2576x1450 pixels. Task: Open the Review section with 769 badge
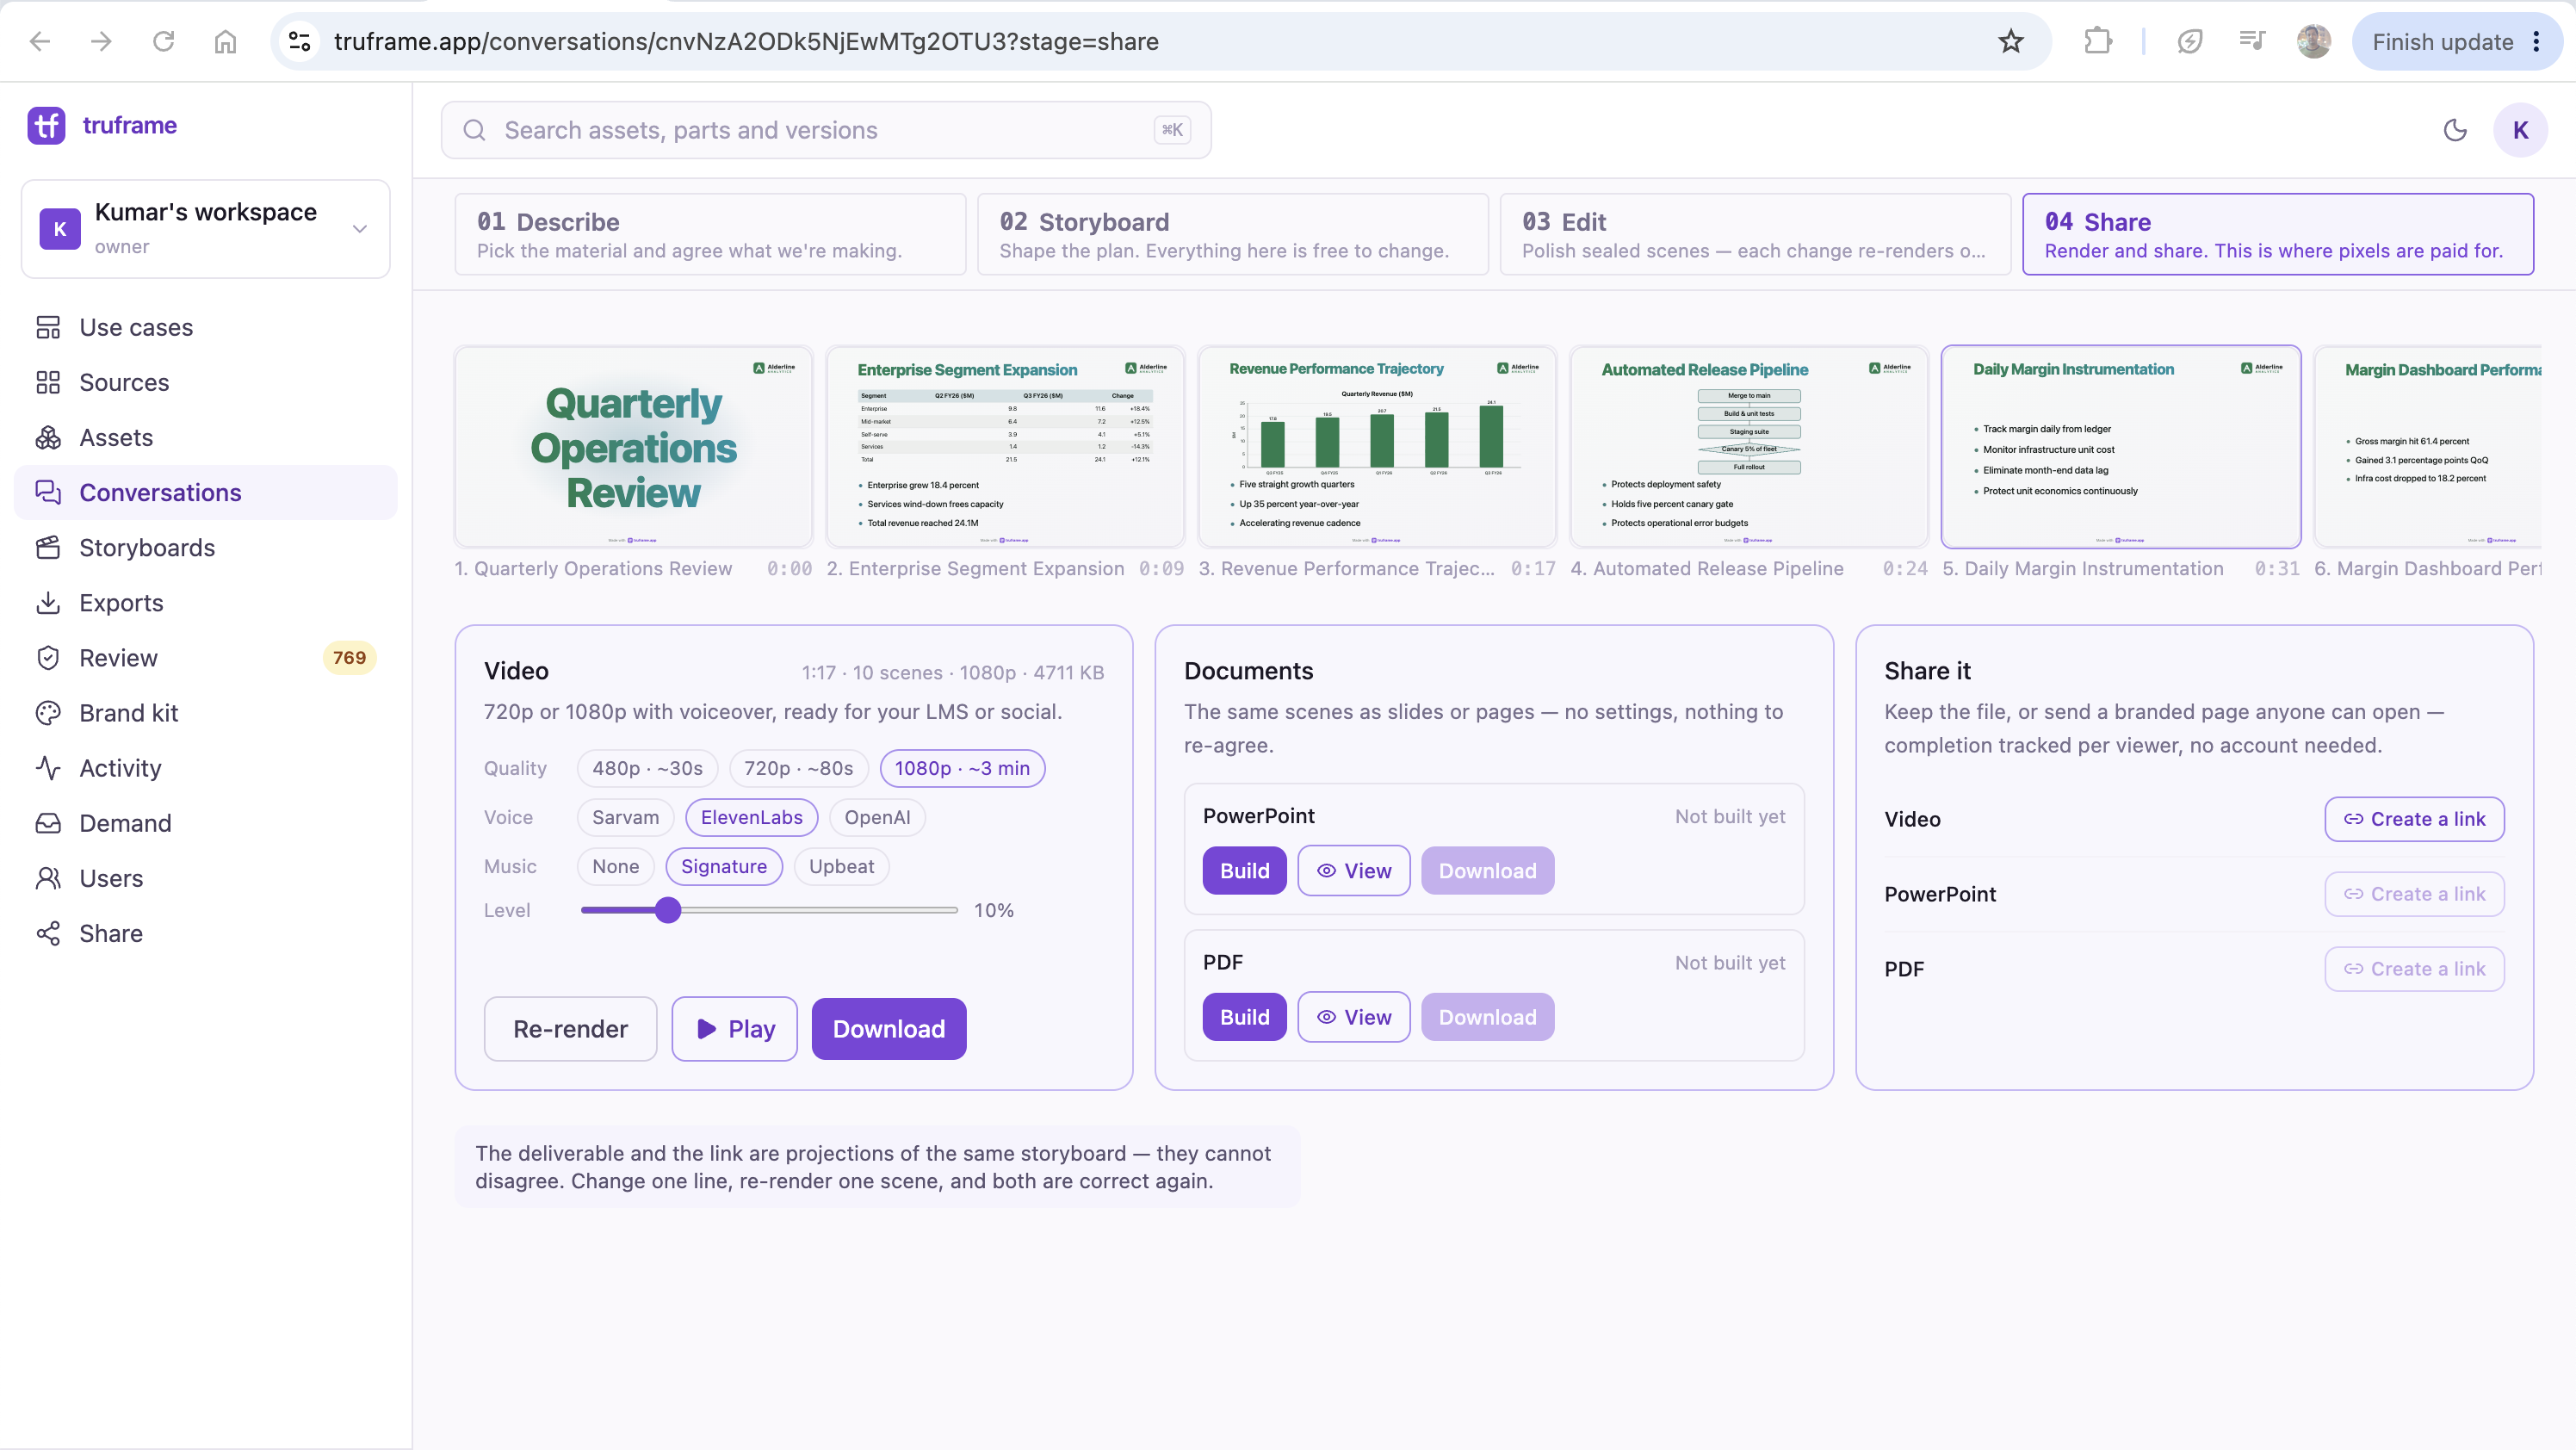[205, 657]
